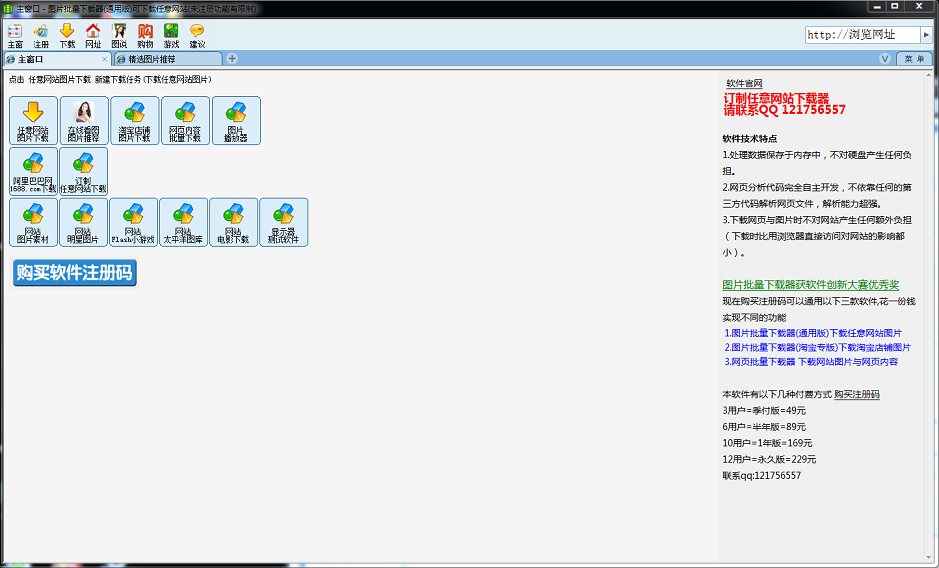Open the 图说 toolbar icon
This screenshot has height=568, width=939.
point(119,36)
